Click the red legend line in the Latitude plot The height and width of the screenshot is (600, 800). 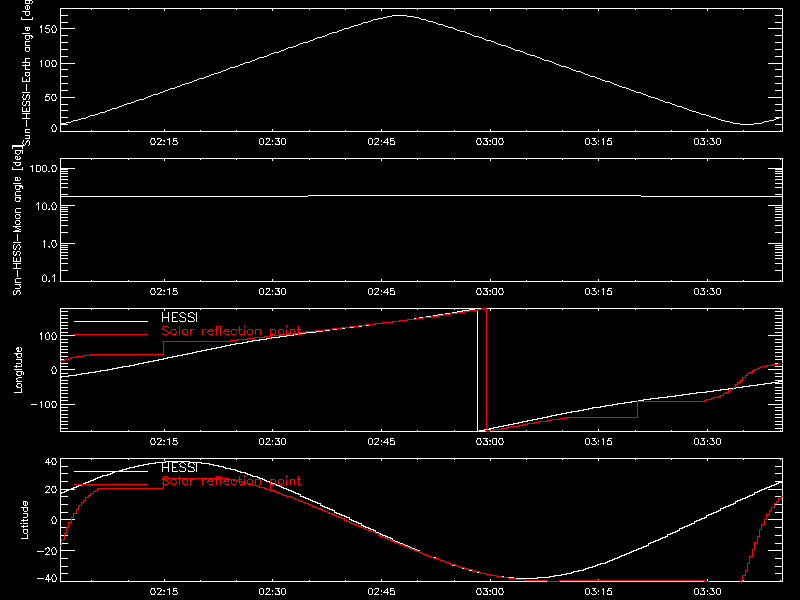111,485
